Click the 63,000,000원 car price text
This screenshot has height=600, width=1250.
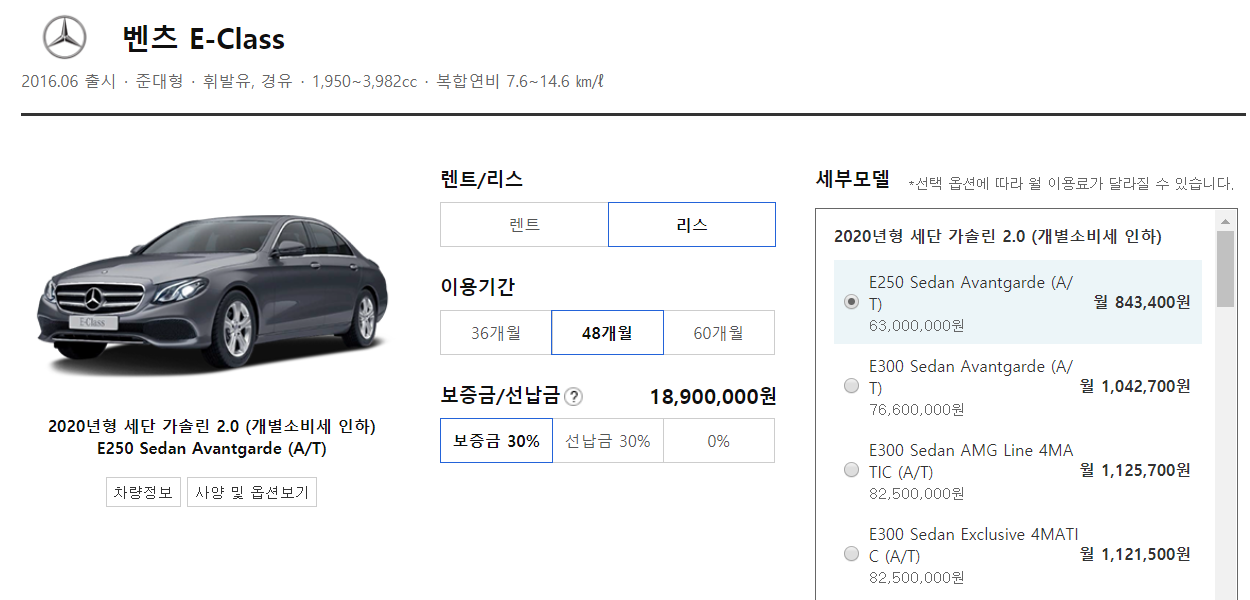tap(916, 325)
